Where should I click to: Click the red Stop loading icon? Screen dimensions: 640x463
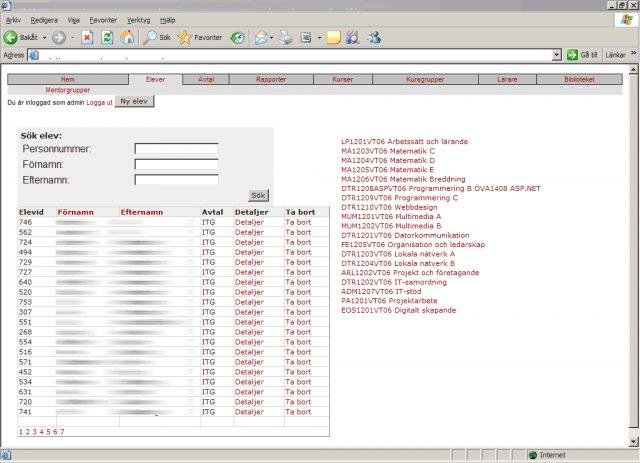[x=87, y=37]
